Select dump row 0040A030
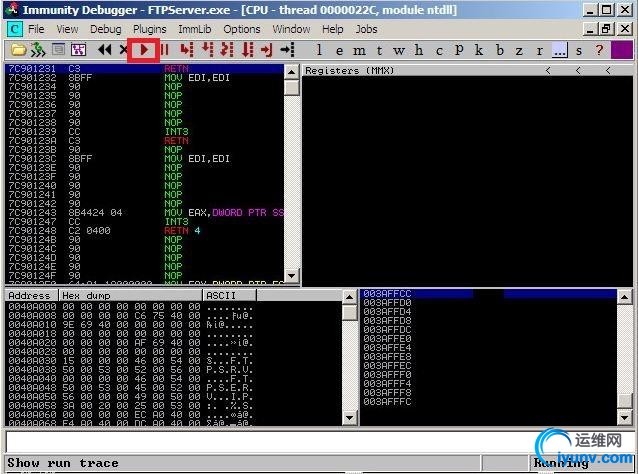Screen dimensions: 638x474 coord(173,361)
